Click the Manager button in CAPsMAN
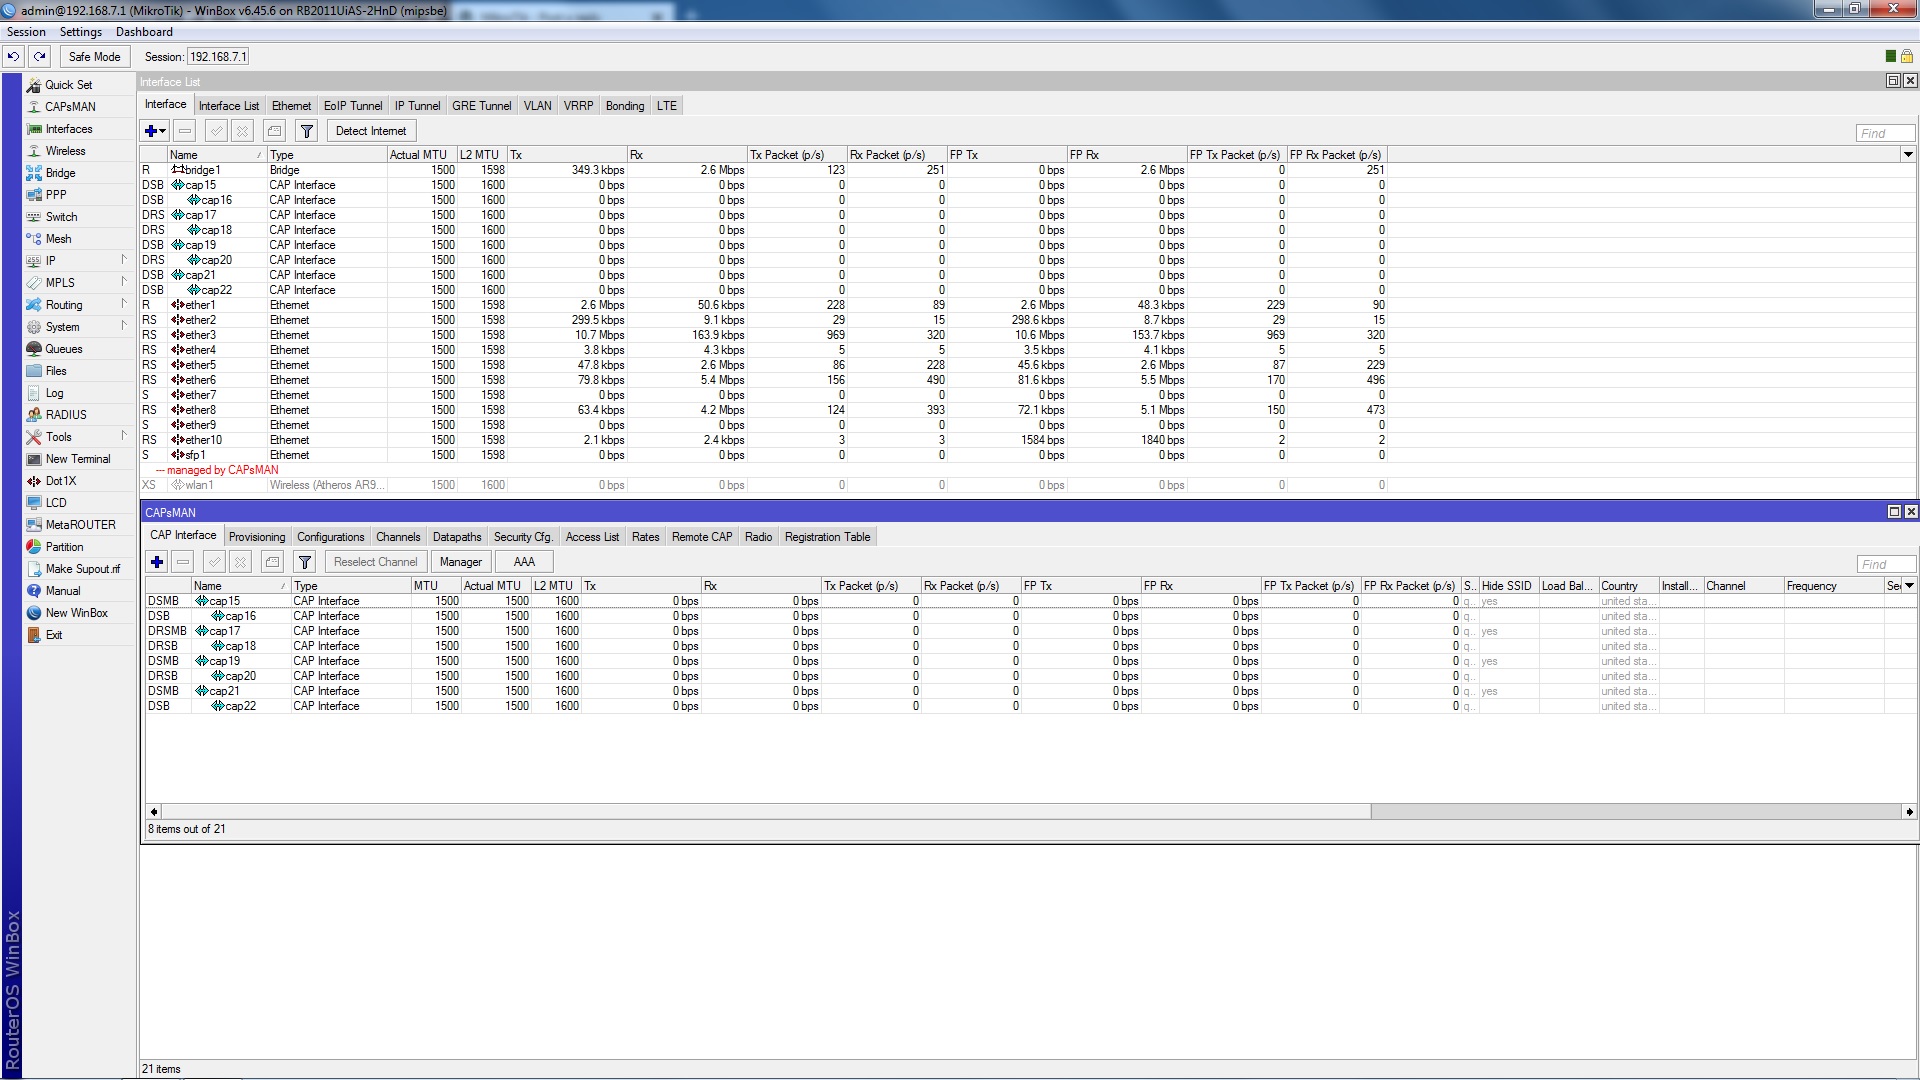Image resolution: width=1920 pixels, height=1080 pixels. coord(460,562)
